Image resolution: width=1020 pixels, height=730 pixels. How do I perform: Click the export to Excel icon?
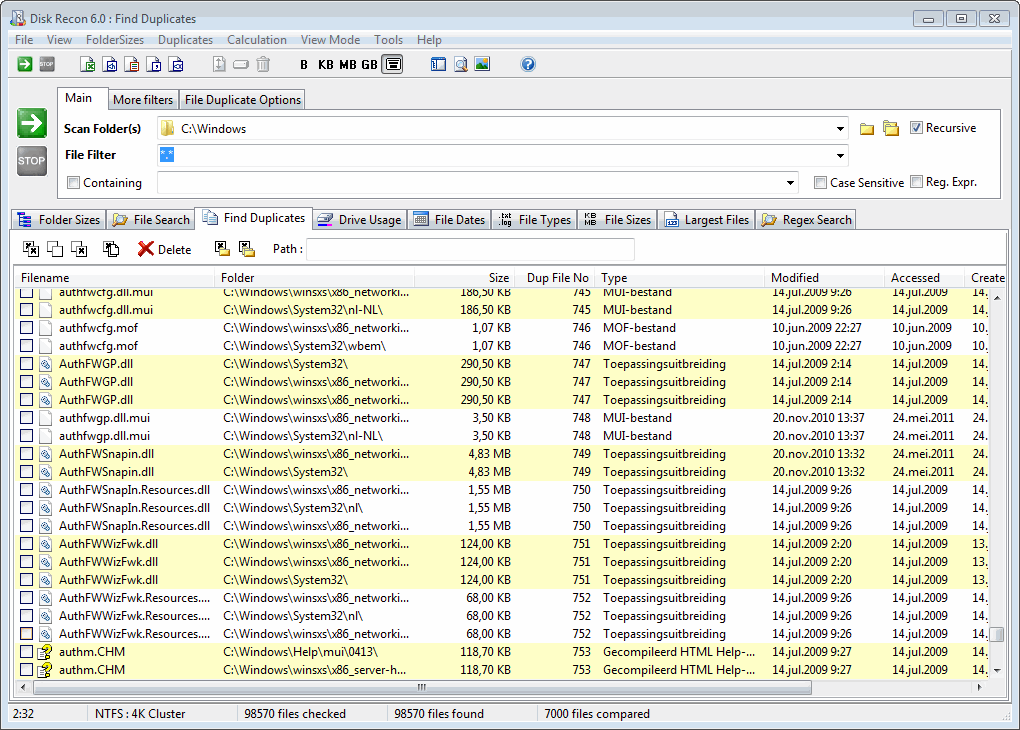(x=87, y=64)
